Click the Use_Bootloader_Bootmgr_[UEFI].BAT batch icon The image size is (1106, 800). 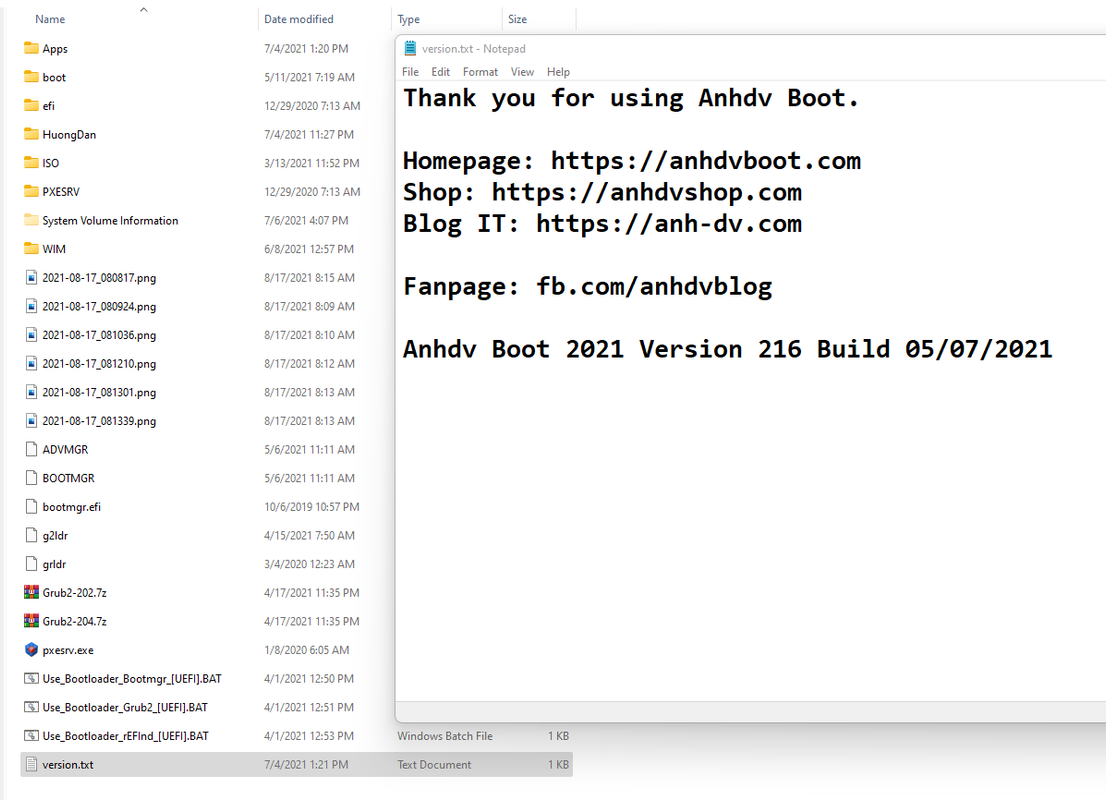coord(31,679)
